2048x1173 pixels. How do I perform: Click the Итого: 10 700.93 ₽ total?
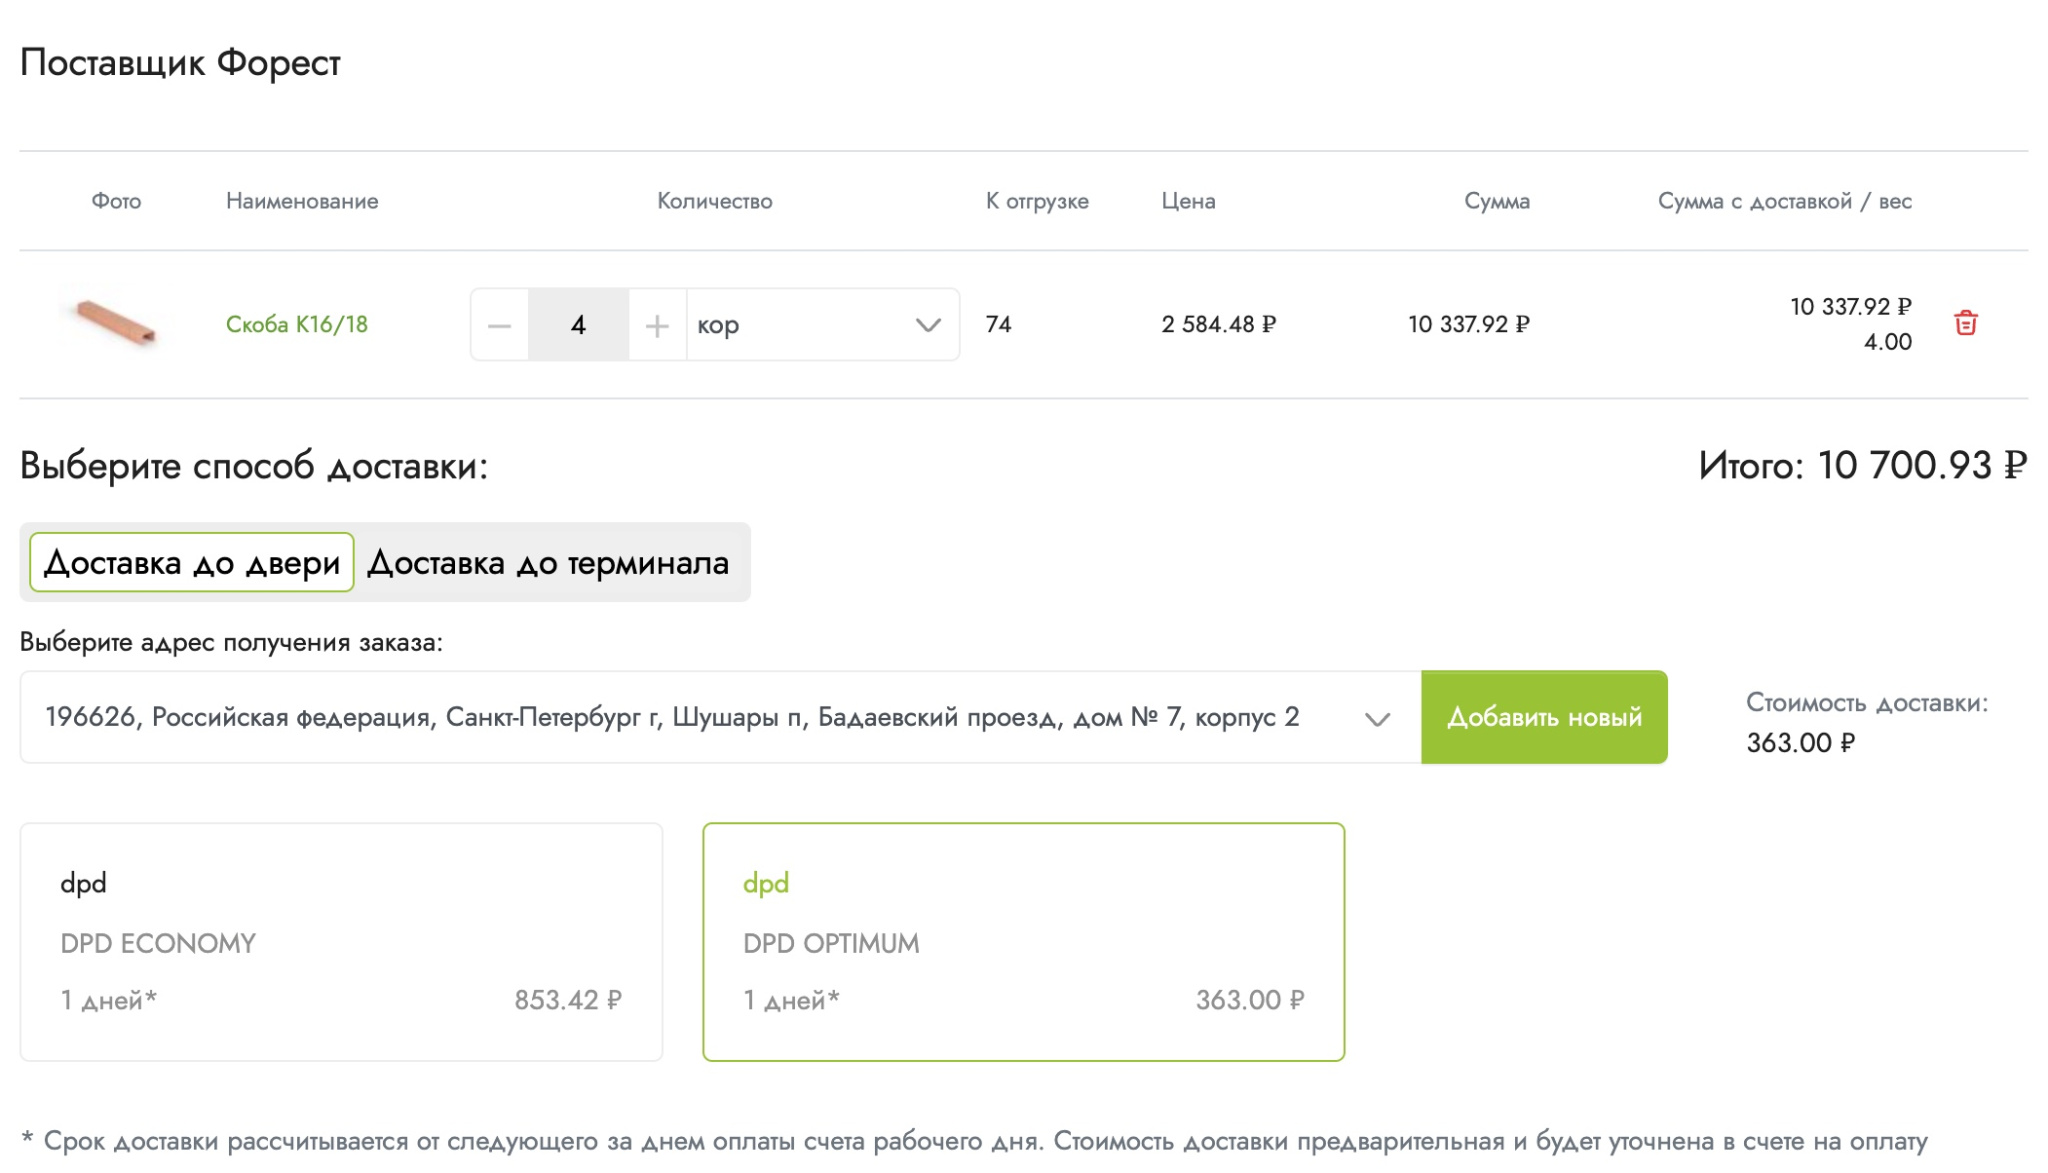(1862, 465)
